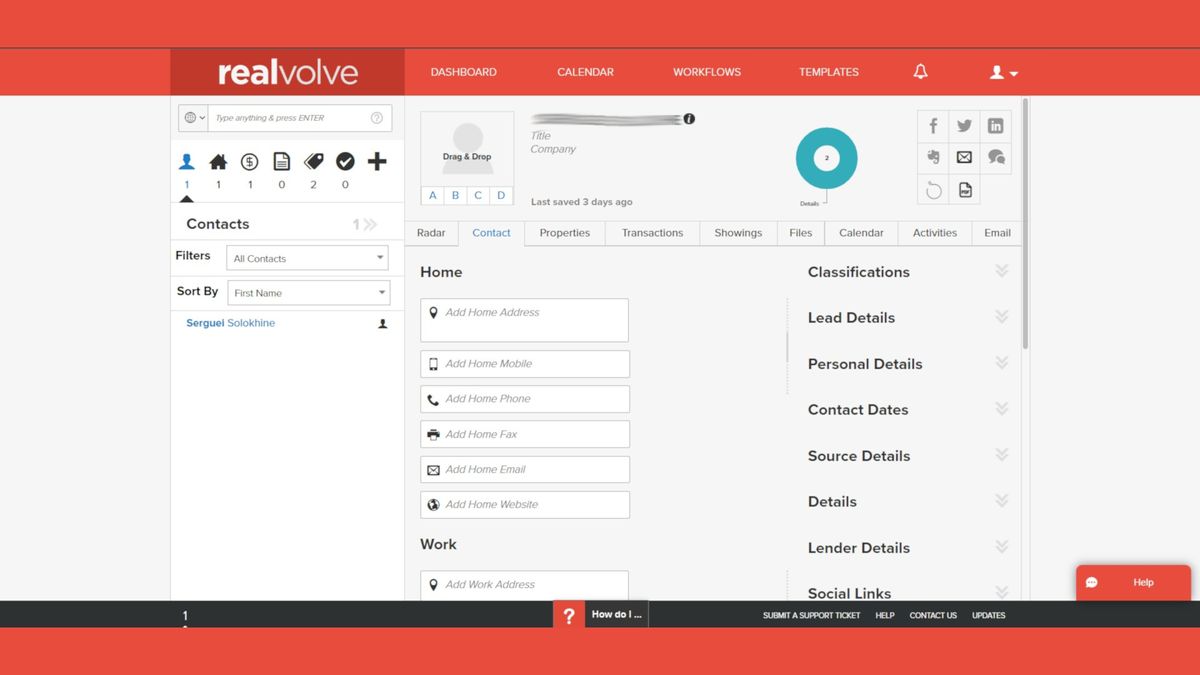Image resolution: width=1200 pixels, height=675 pixels.
Task: Select rating C for the contact
Action: point(477,195)
